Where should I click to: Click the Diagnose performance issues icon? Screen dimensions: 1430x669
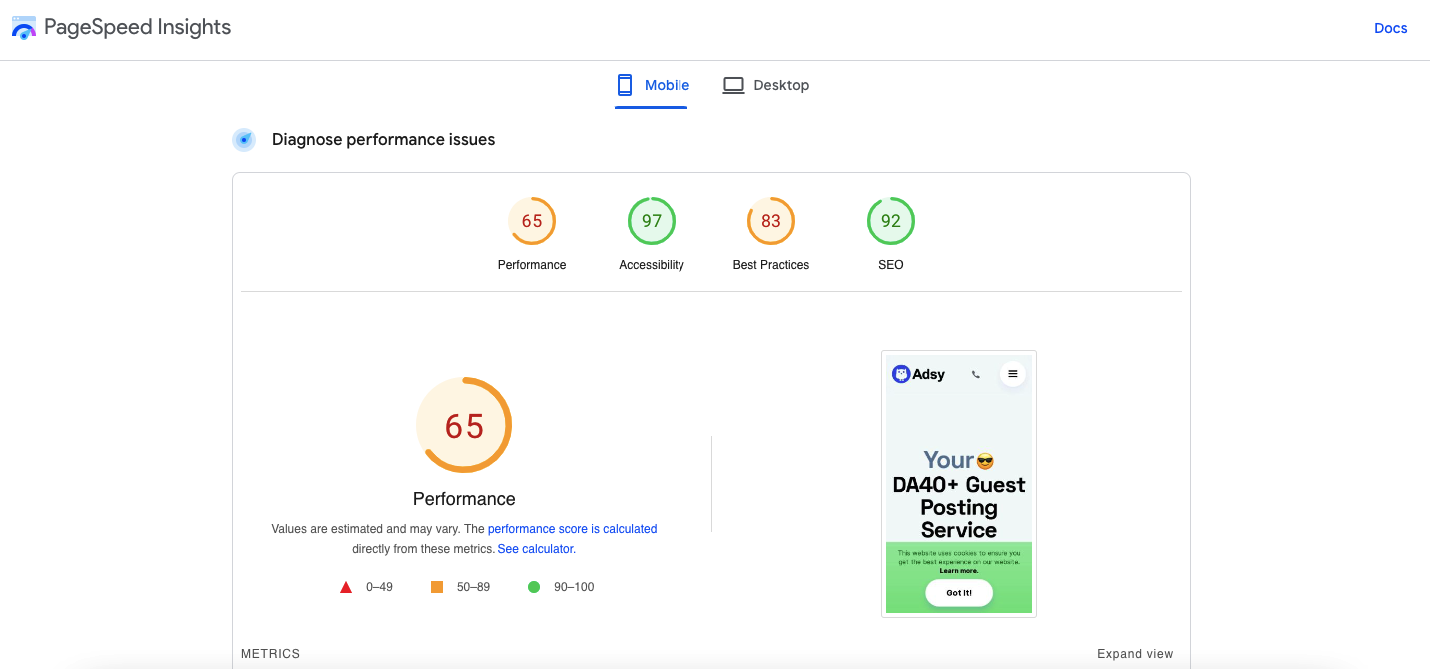click(x=244, y=140)
